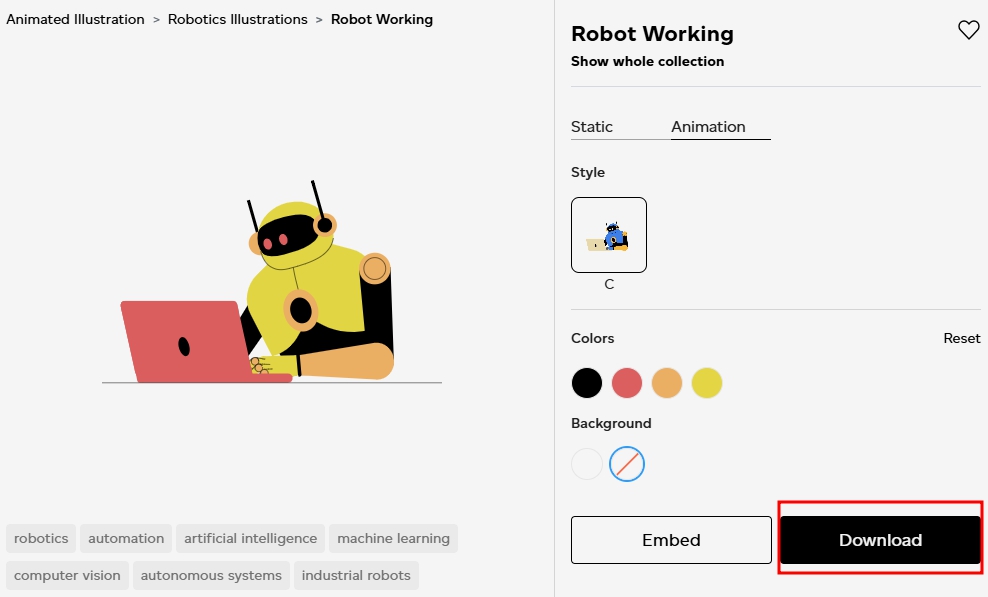
Task: Pick the orange color swatch
Action: click(667, 383)
